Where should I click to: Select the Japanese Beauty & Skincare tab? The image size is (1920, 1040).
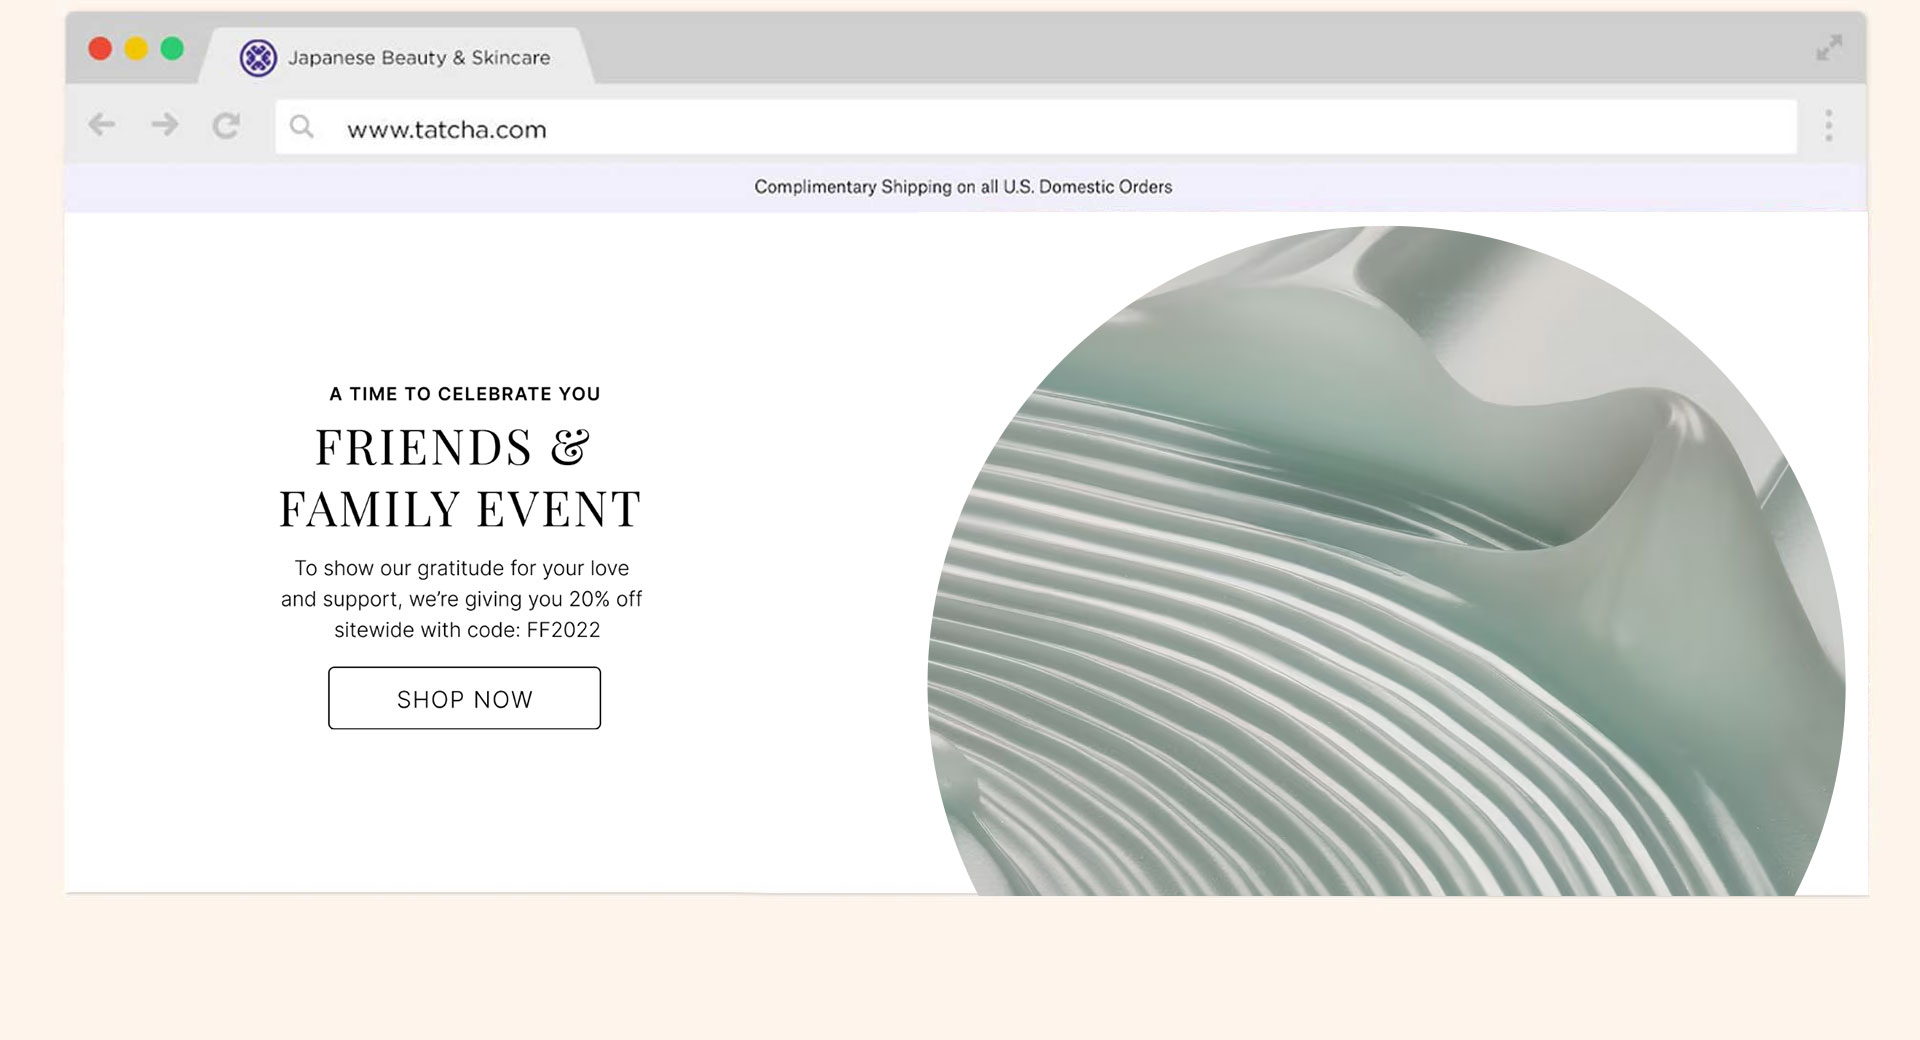tap(418, 58)
